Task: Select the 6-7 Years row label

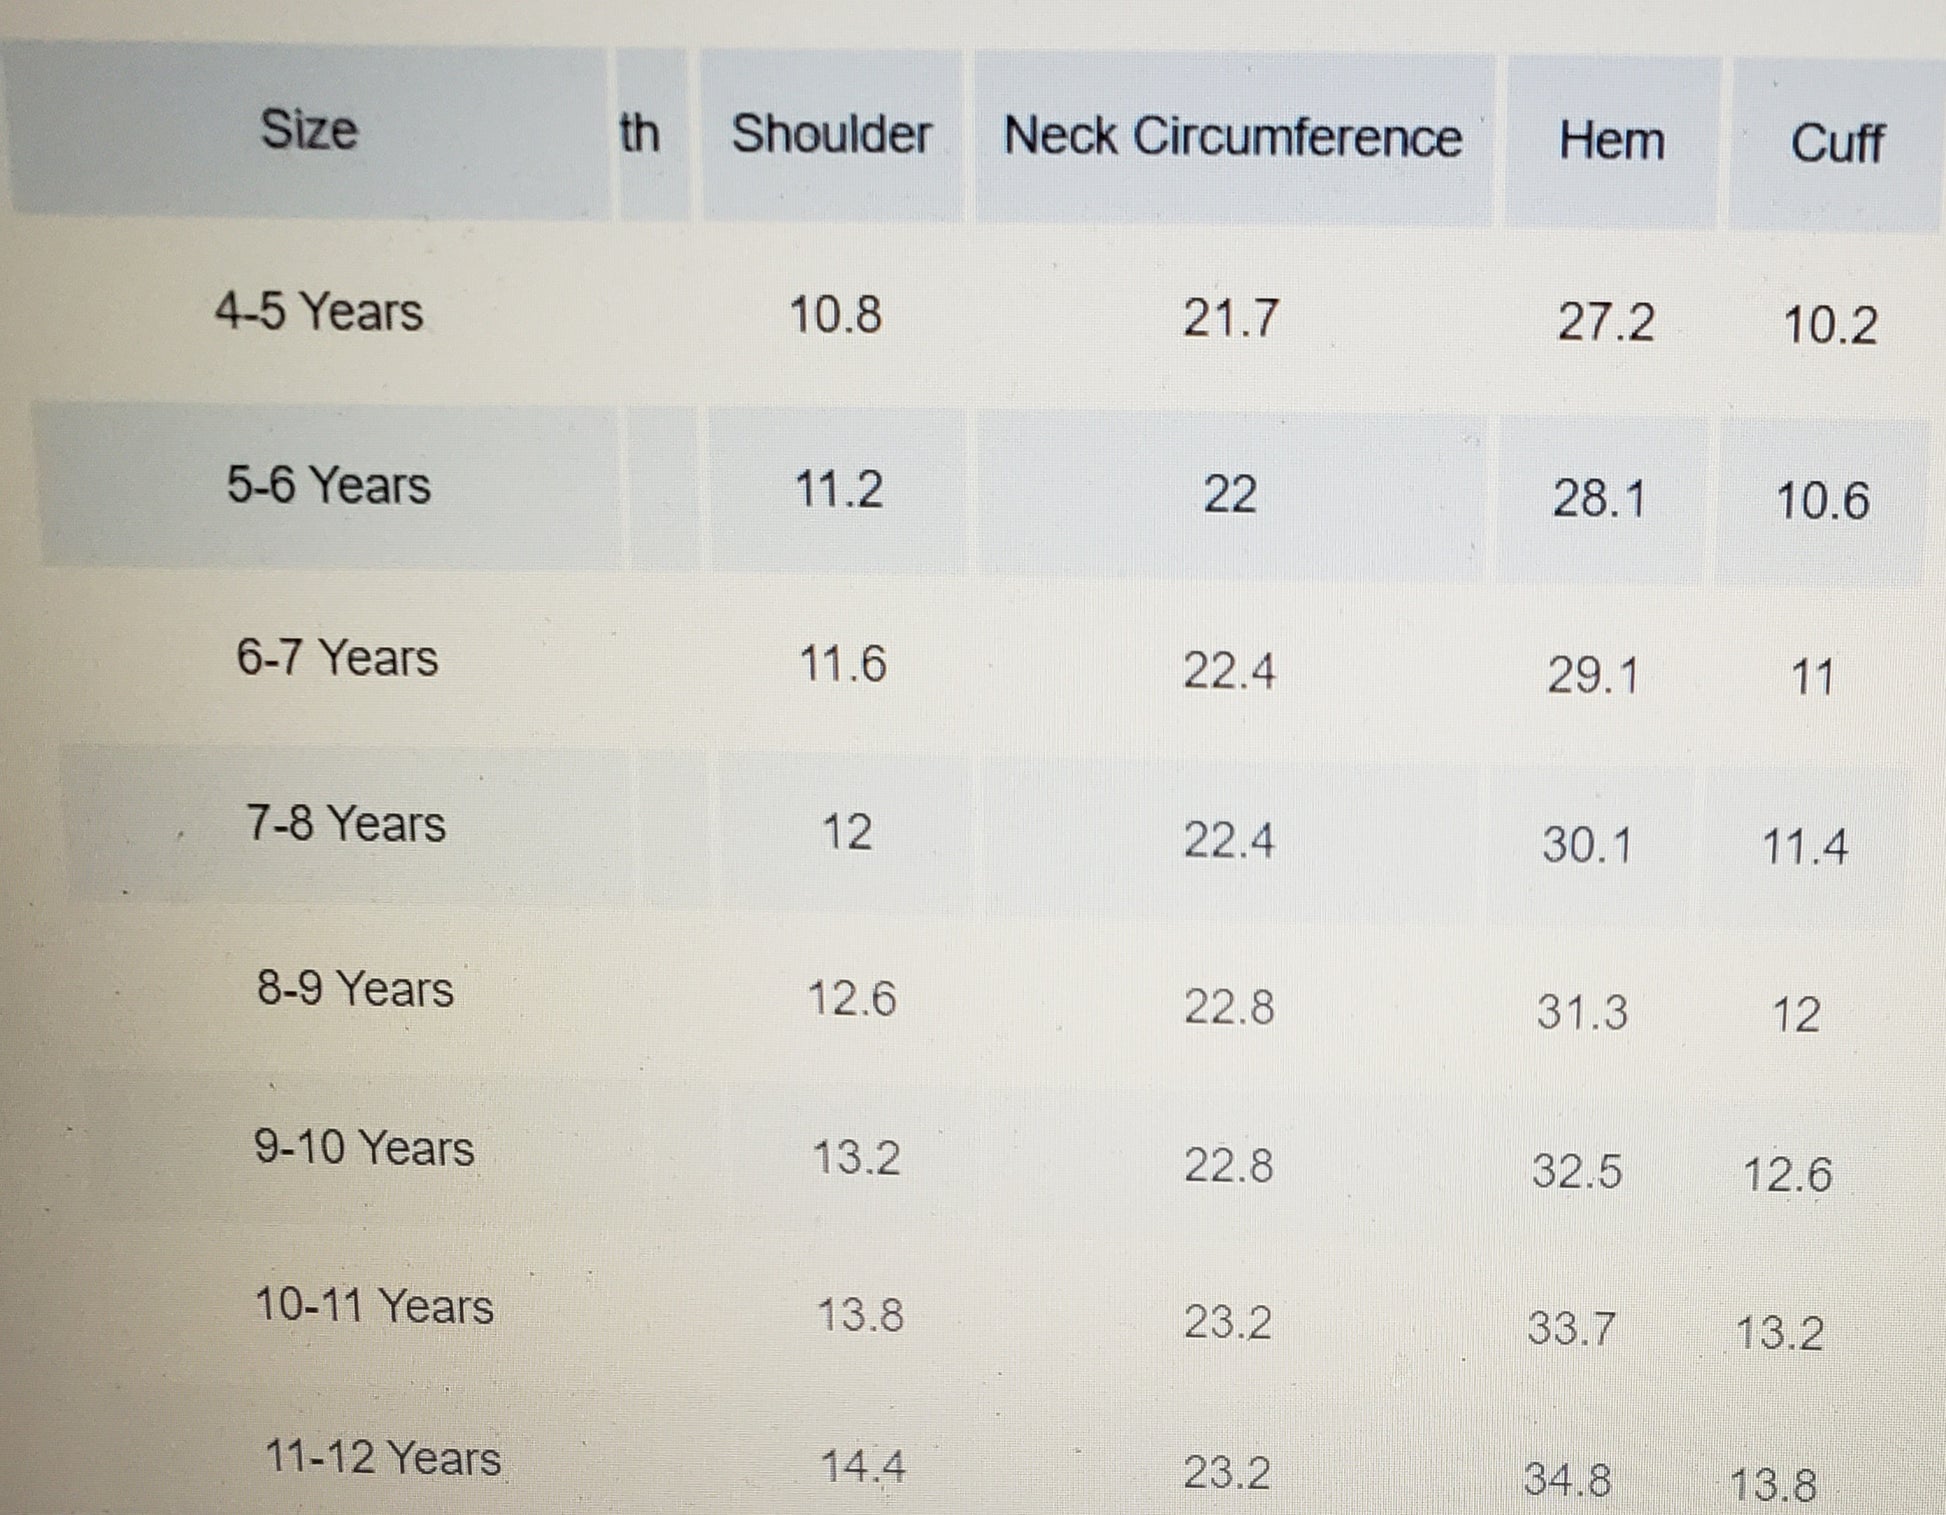Action: [337, 658]
